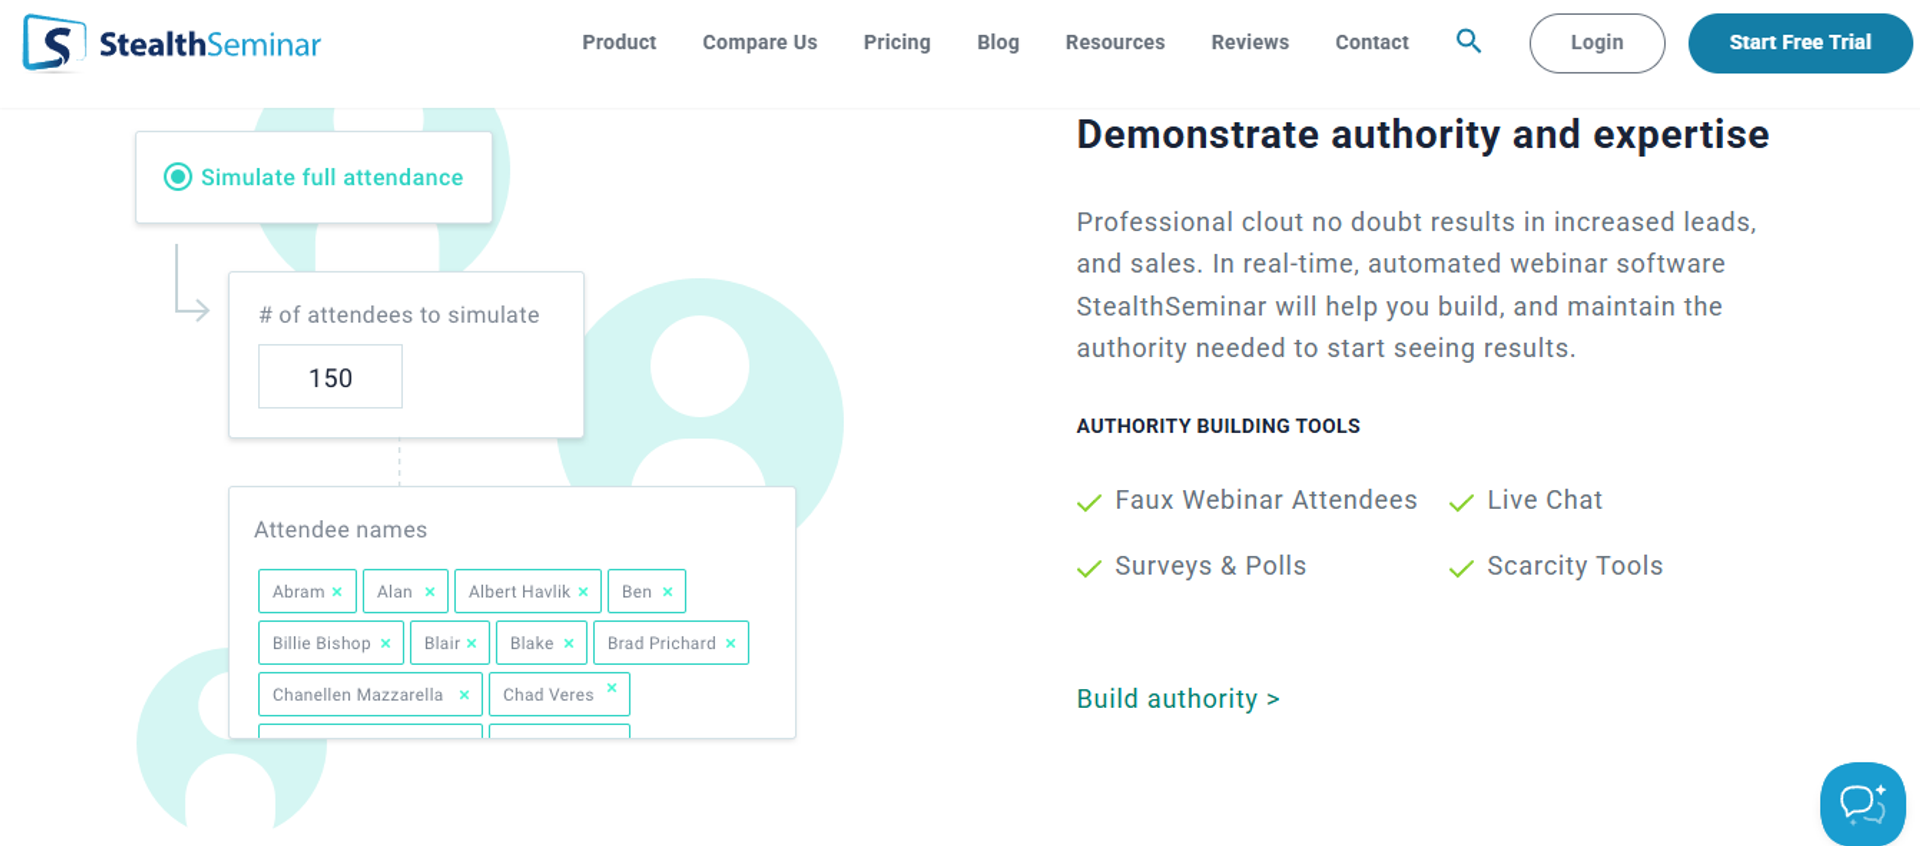This screenshot has height=846, width=1920.
Task: Click the attendees-to-simulate number field
Action: pos(330,377)
